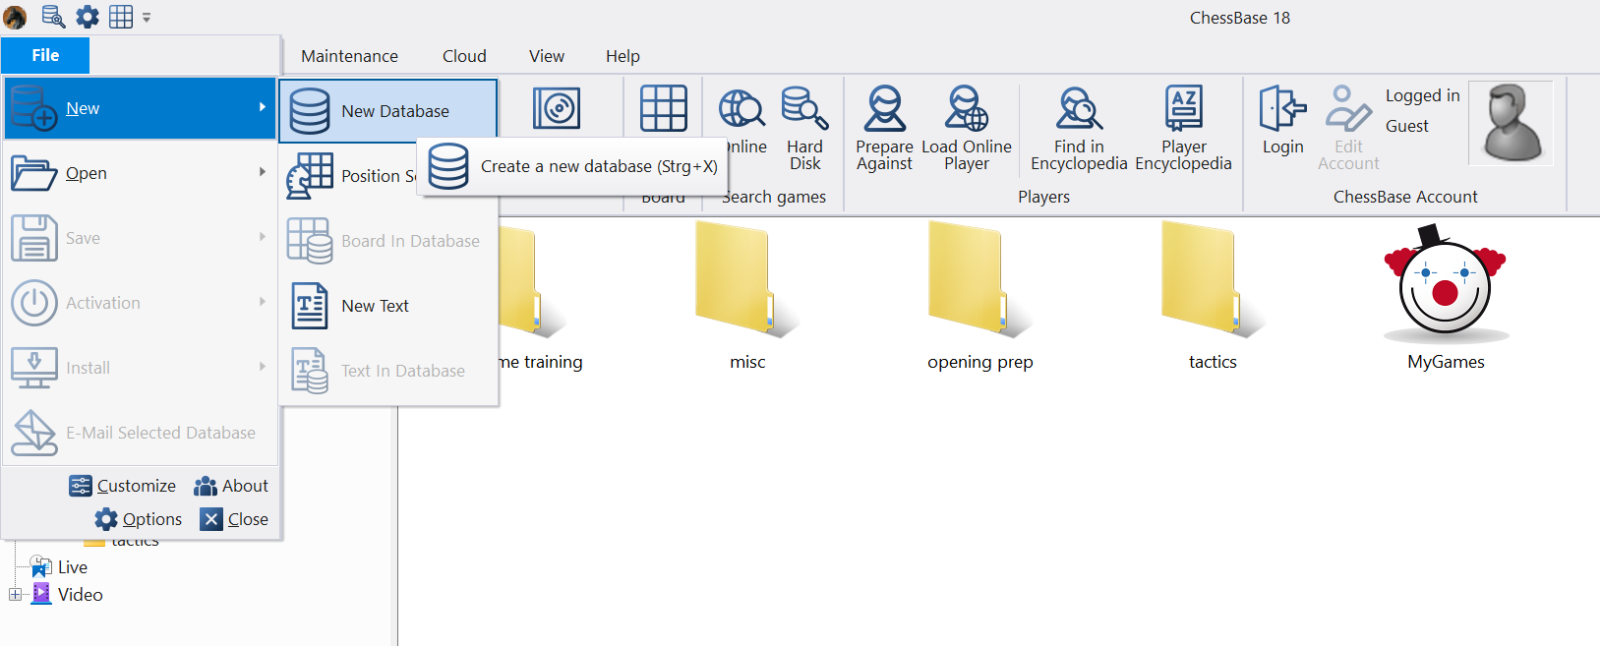Open Prepare Against player tool
Screen dimensions: 1600x646
tap(884, 127)
